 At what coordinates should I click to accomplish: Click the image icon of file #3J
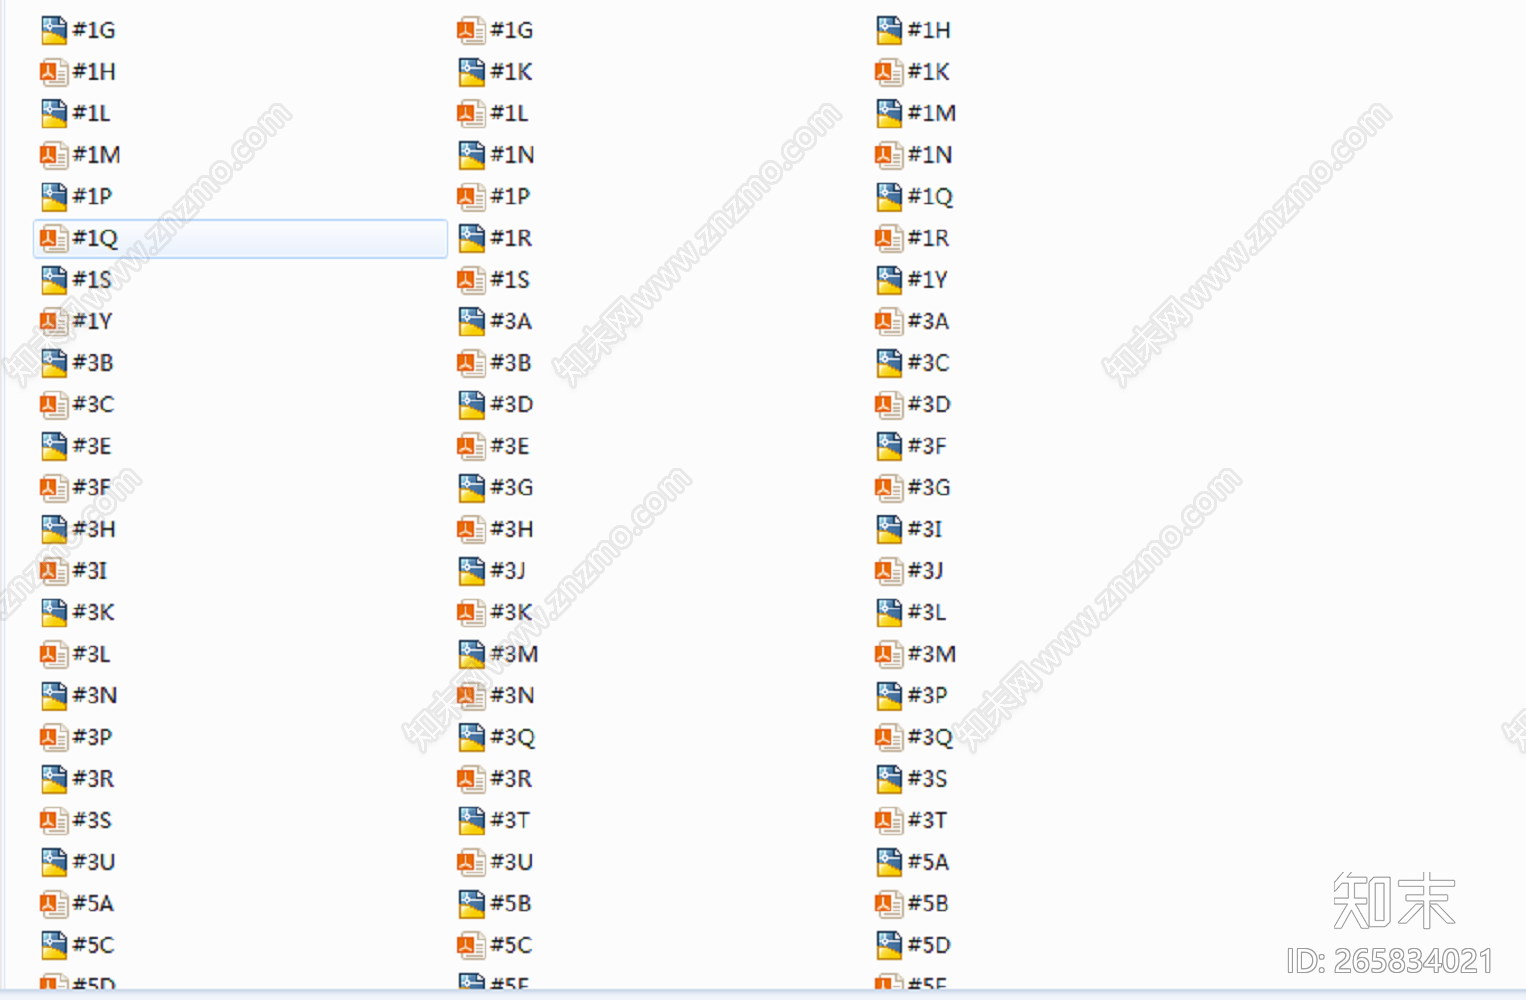[x=472, y=571]
